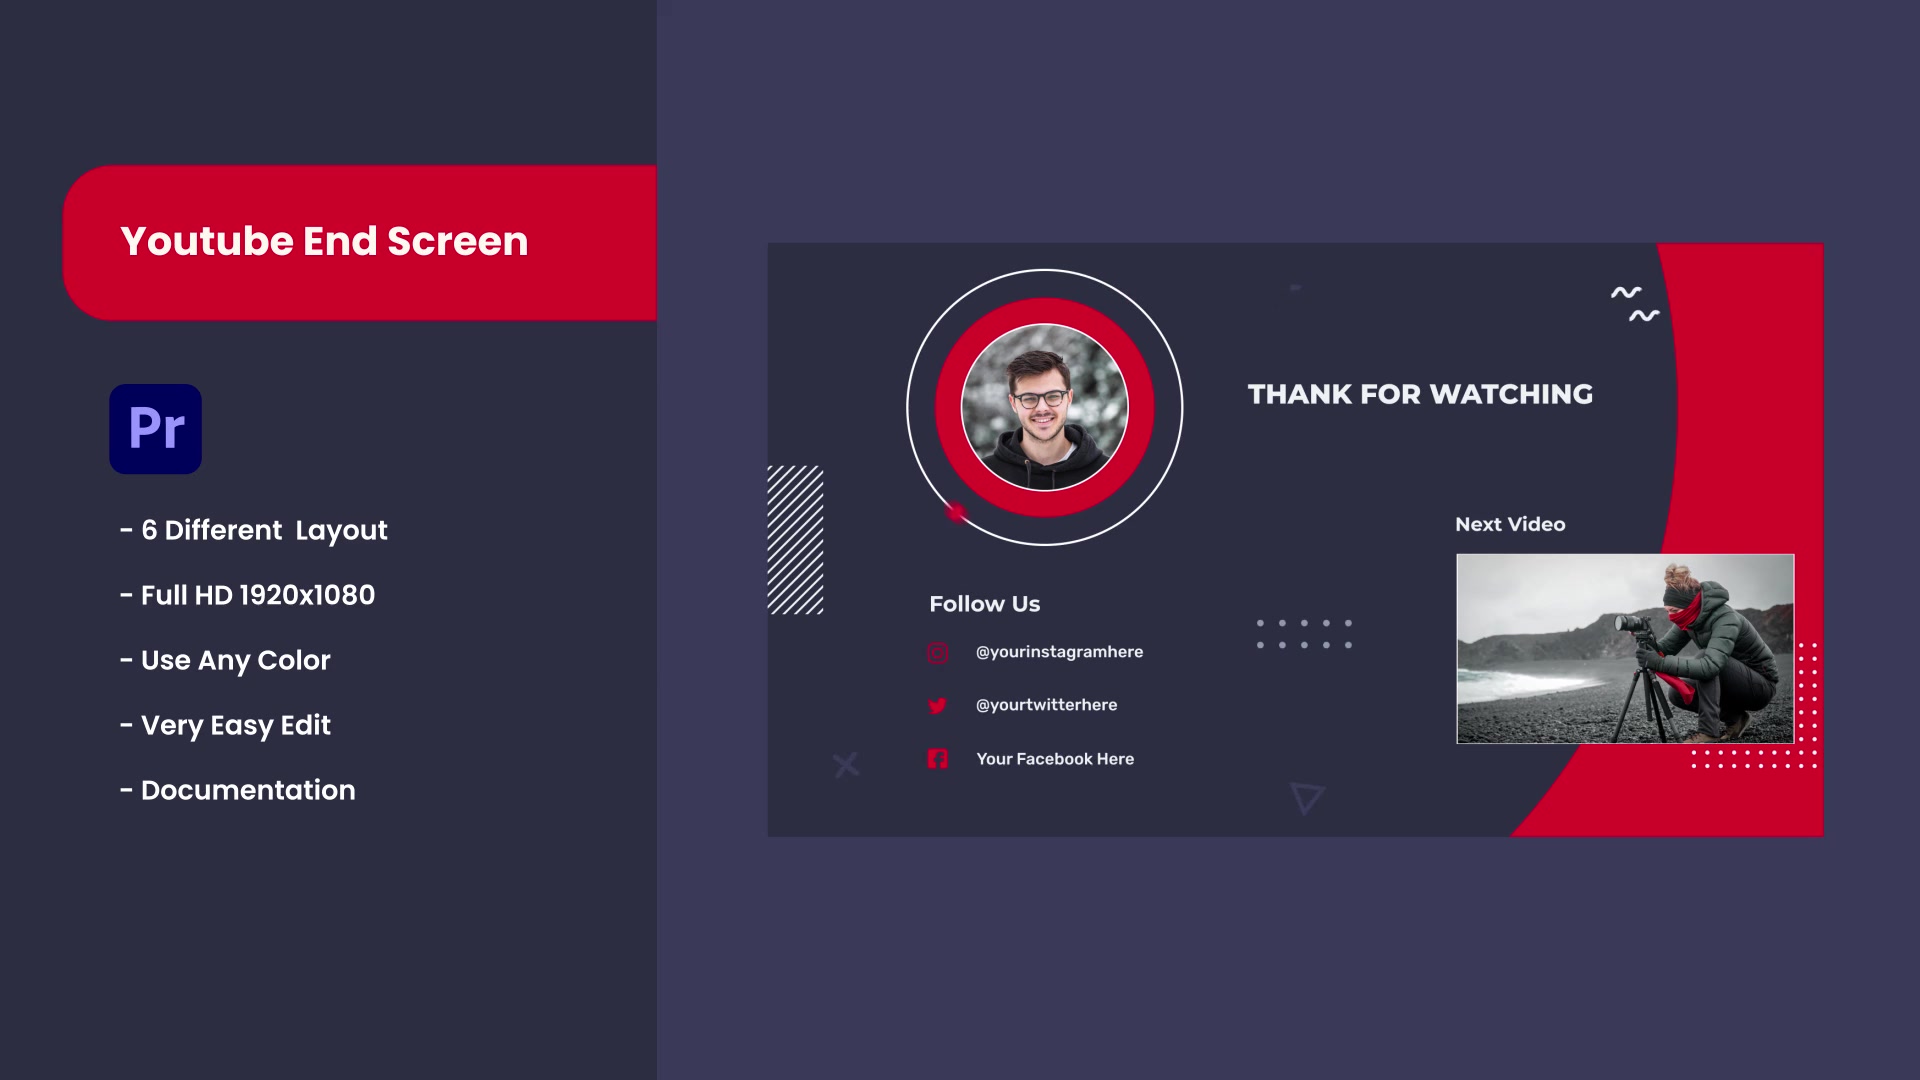Click the Twitter bird icon in Follow Us section
The width and height of the screenshot is (1920, 1080).
pos(936,705)
